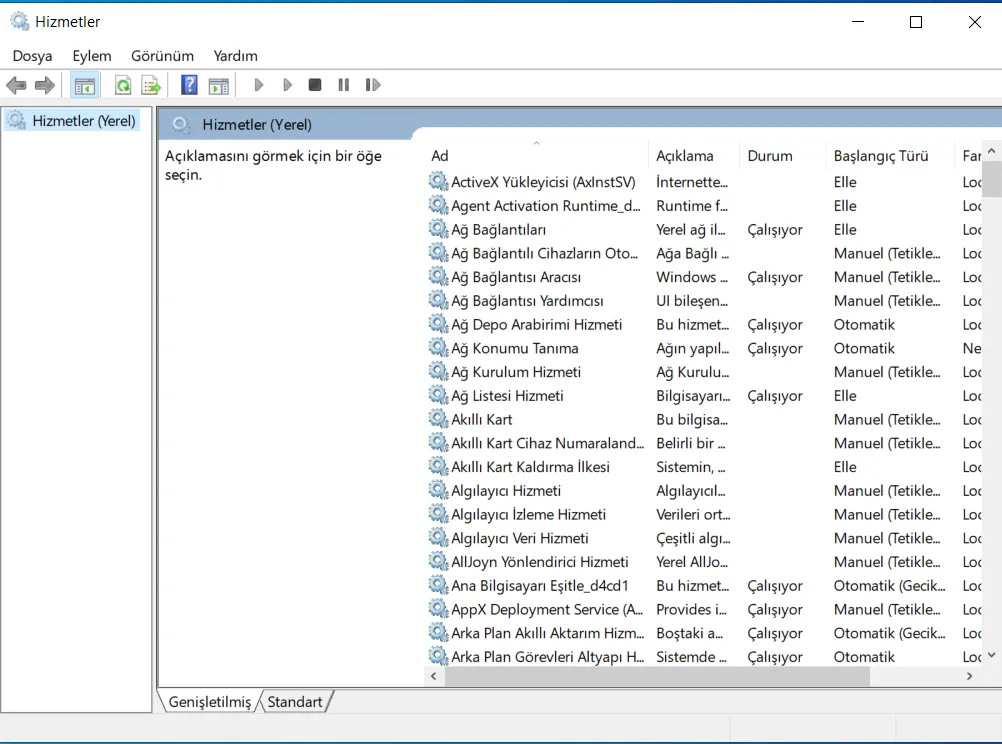Screen dimensions: 1002x744
Task: Open Help via the question mark icon
Action: click(189, 85)
